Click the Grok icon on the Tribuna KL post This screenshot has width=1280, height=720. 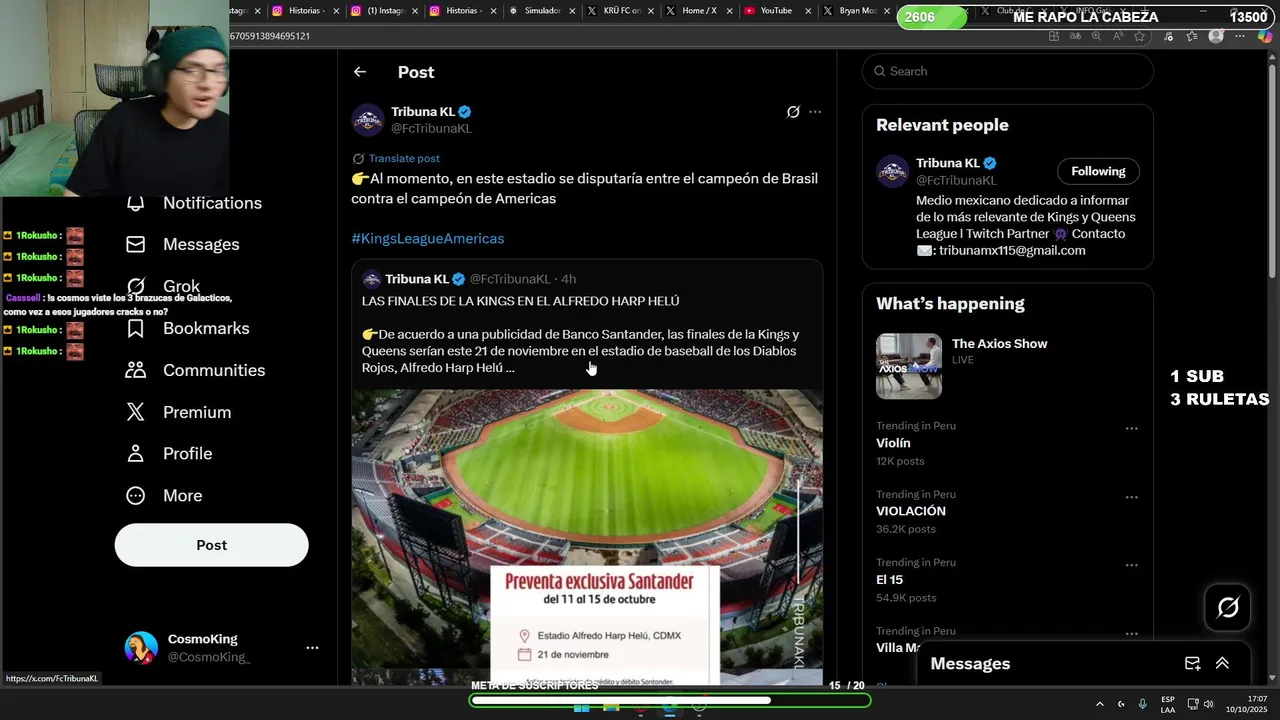[793, 112]
